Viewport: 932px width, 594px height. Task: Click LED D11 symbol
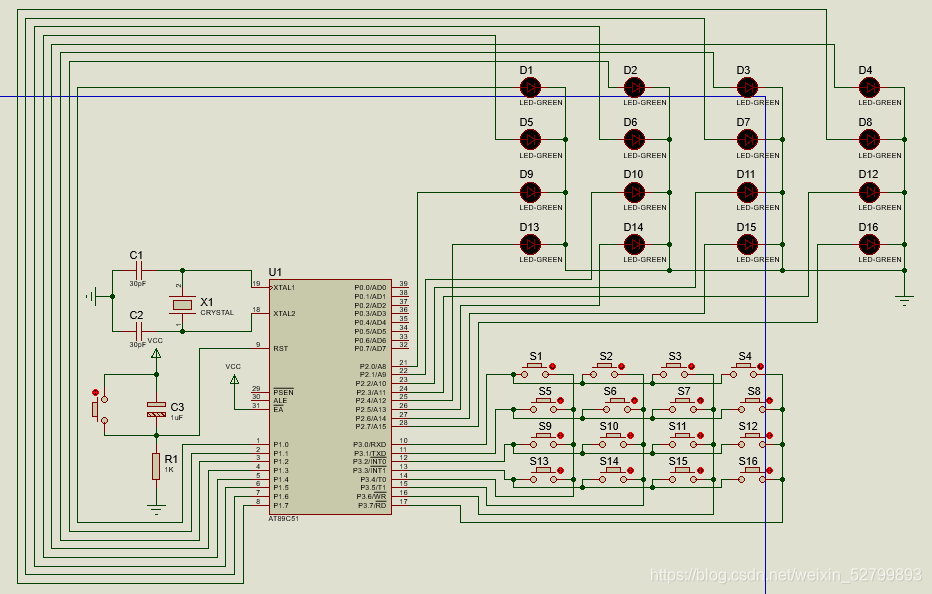747,192
